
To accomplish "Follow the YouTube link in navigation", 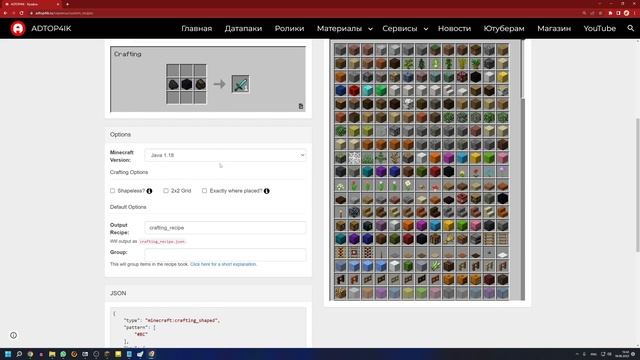I will pos(599,29).
